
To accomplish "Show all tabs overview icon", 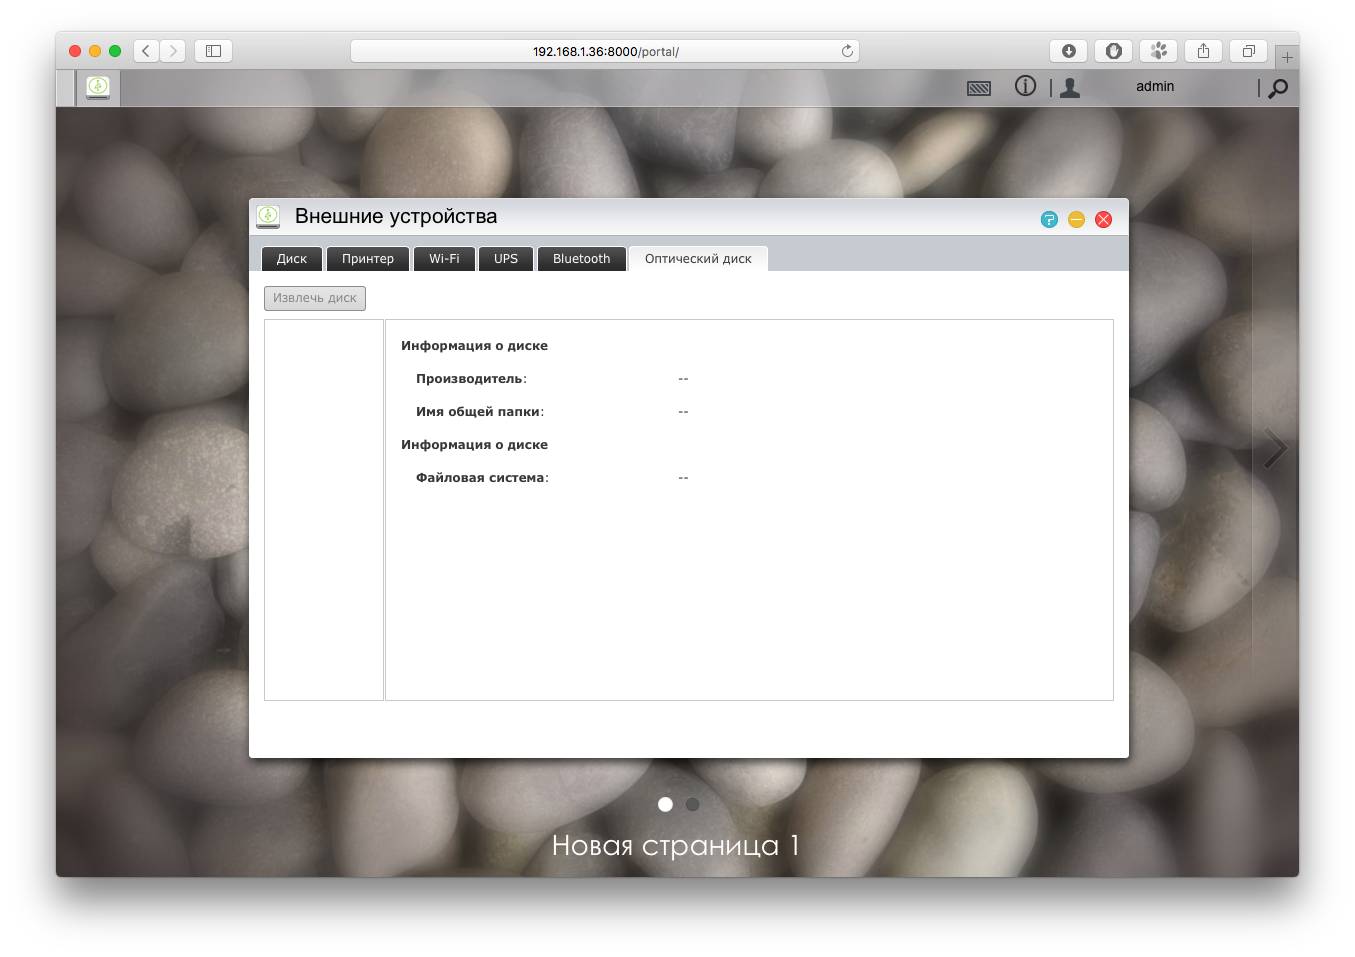I will (x=1248, y=51).
